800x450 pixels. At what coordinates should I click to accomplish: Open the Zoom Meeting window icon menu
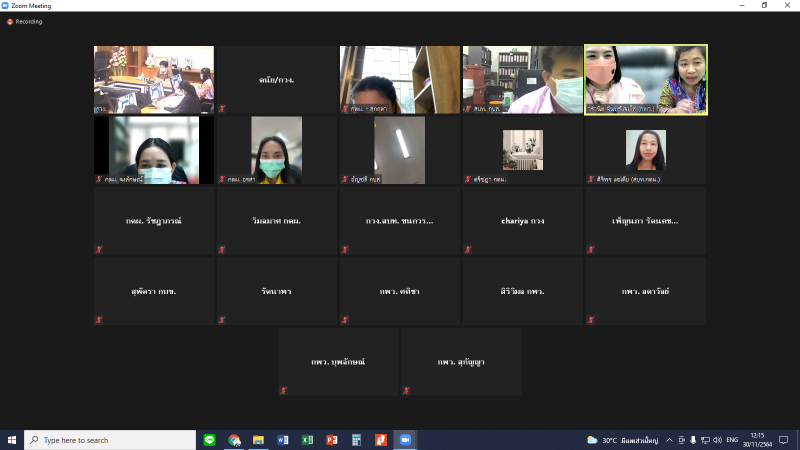pos(5,6)
